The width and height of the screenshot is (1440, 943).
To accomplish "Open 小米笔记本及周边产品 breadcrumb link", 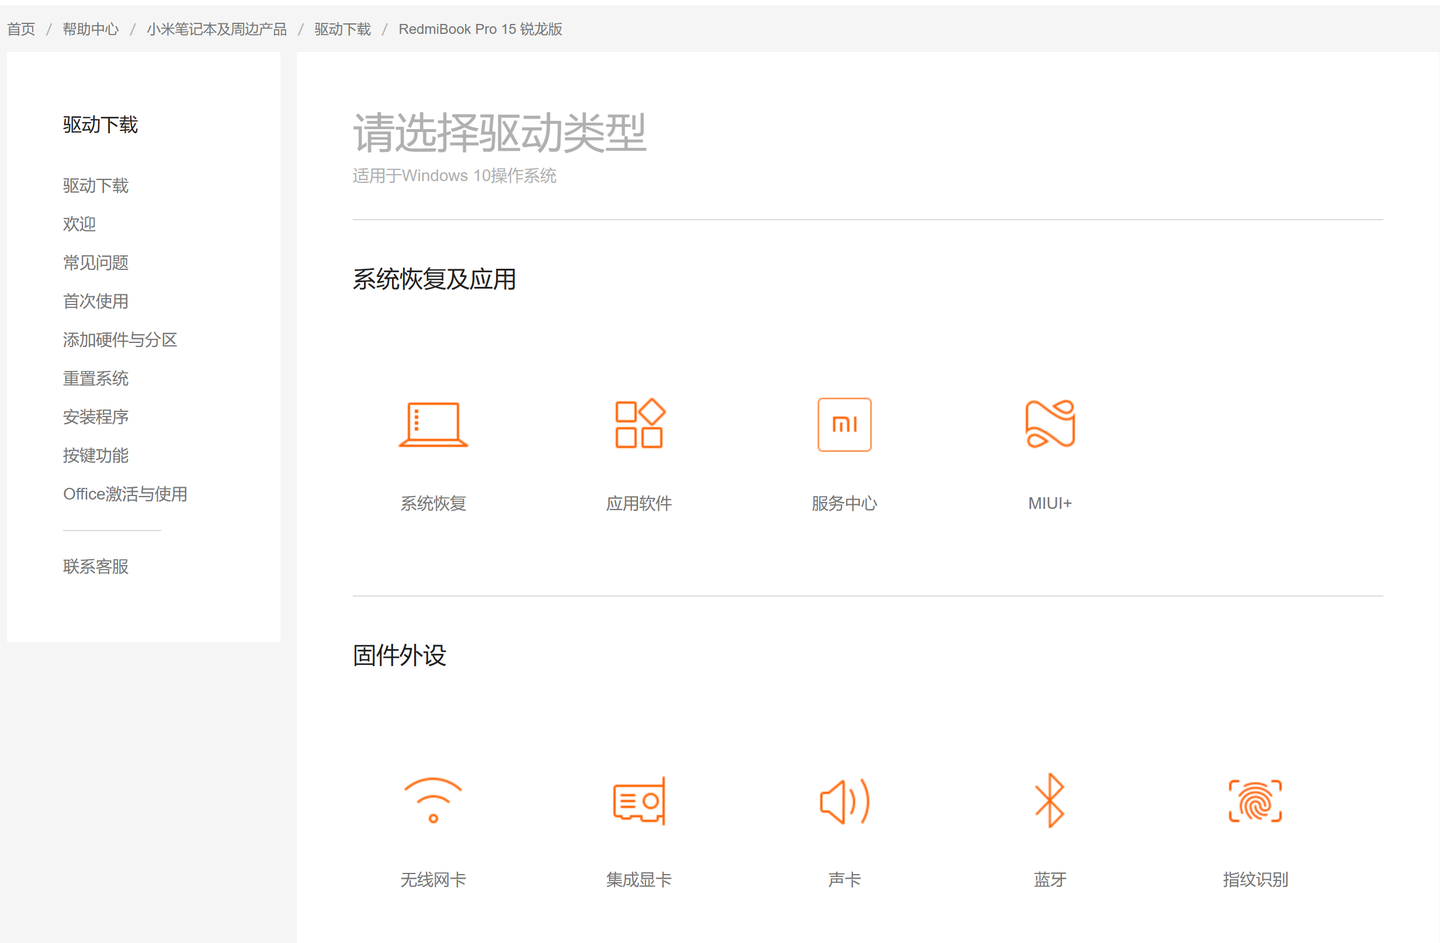I will [x=217, y=29].
